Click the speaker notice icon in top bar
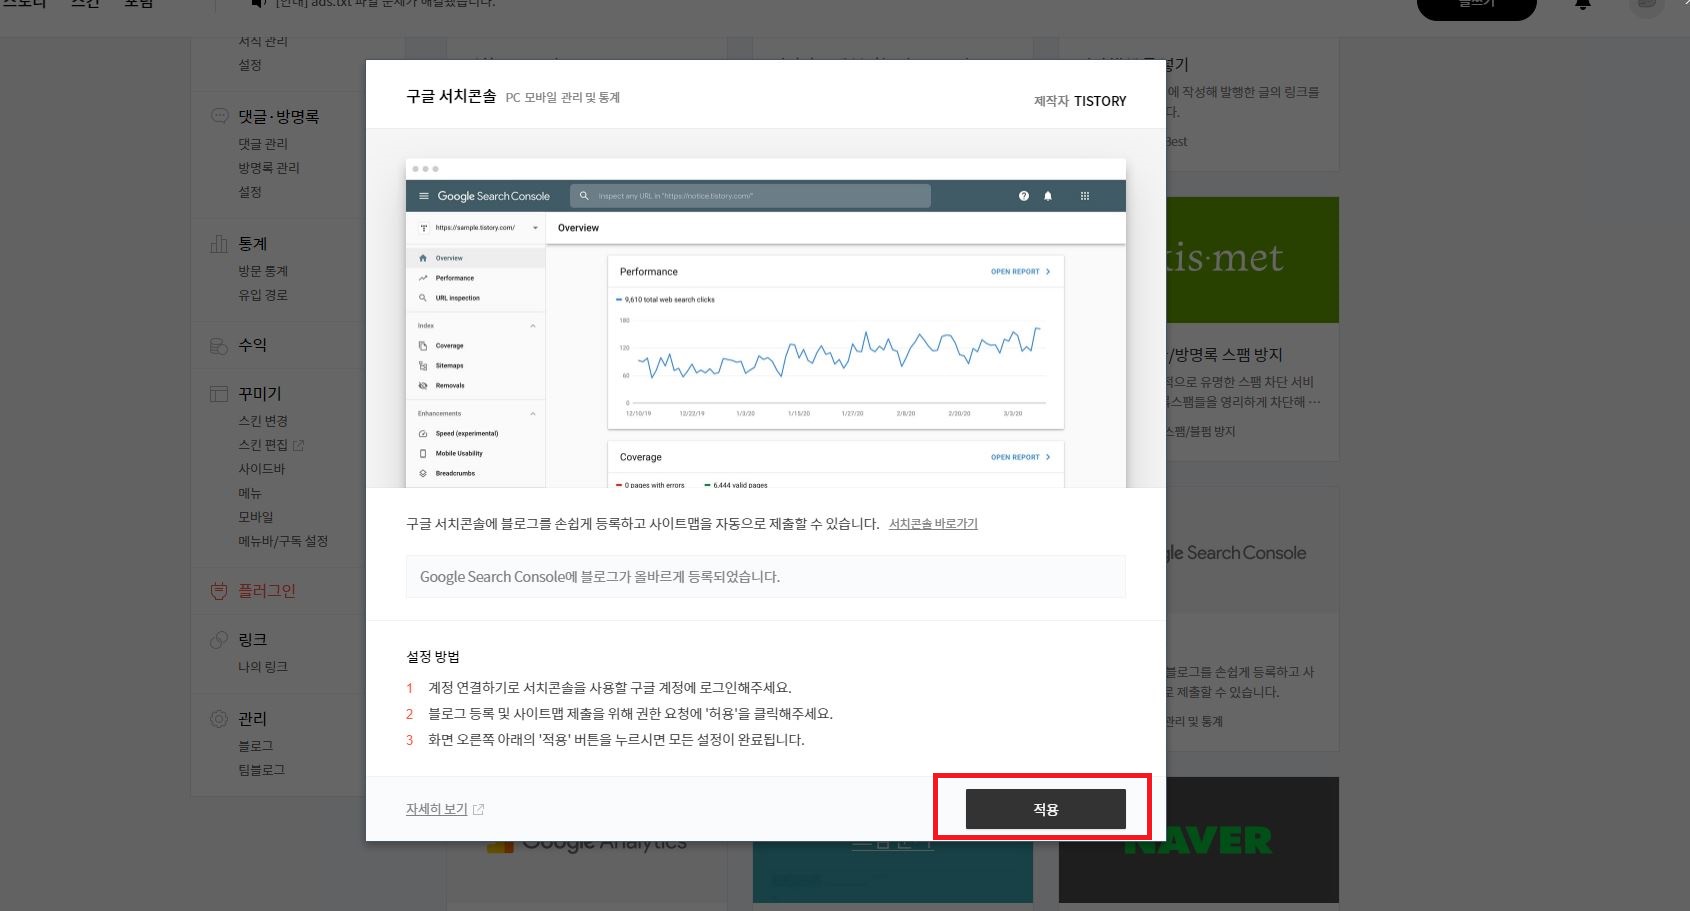The width and height of the screenshot is (1690, 911). coord(258,4)
